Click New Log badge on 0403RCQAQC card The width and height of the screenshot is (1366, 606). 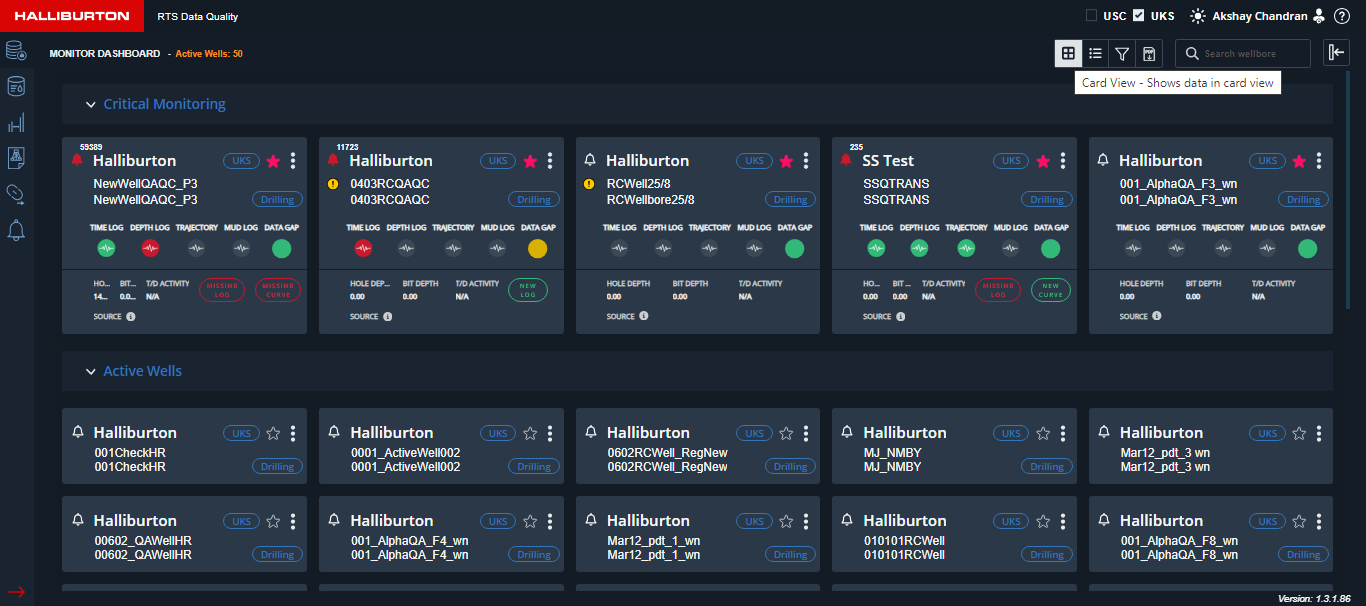(528, 290)
